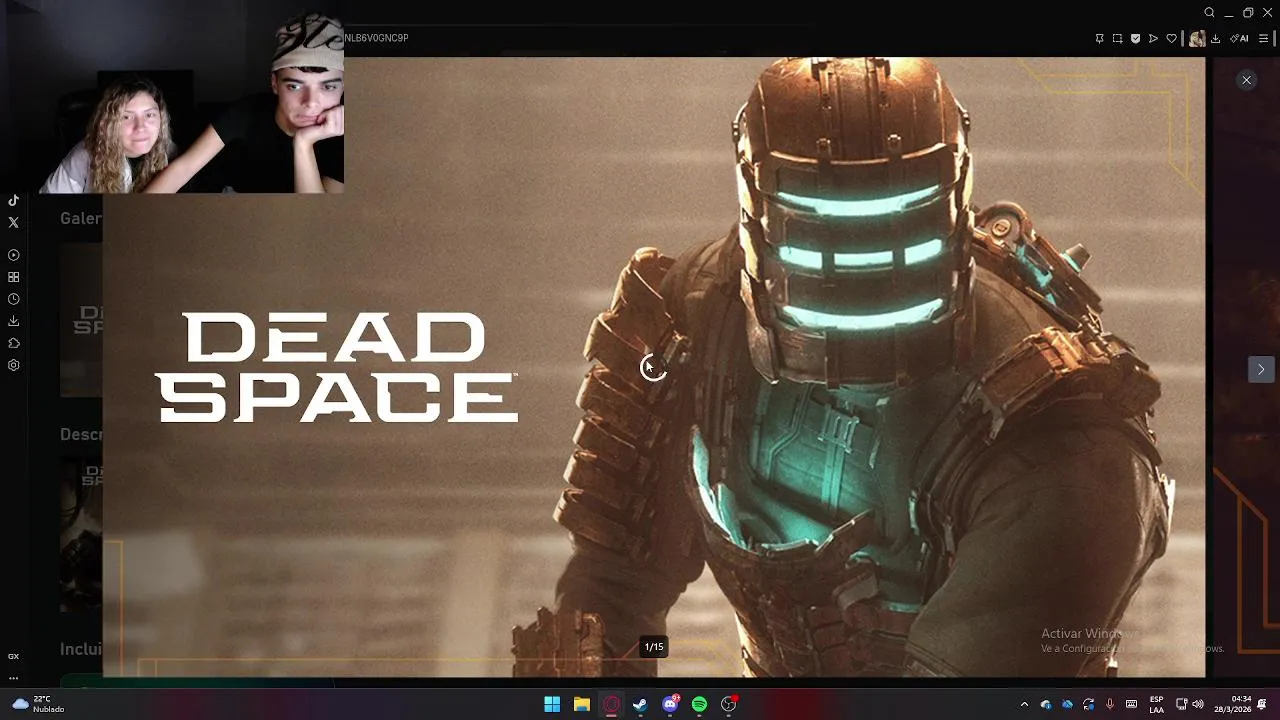
Task: Open Extensions puzzle icon in sidebar
Action: click(14, 343)
